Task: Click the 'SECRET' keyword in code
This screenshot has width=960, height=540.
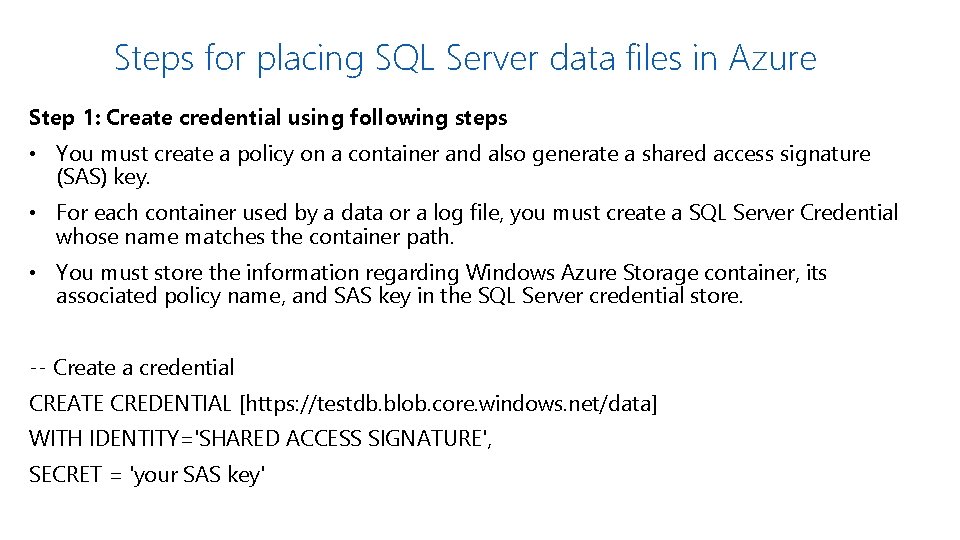Action: (x=65, y=474)
